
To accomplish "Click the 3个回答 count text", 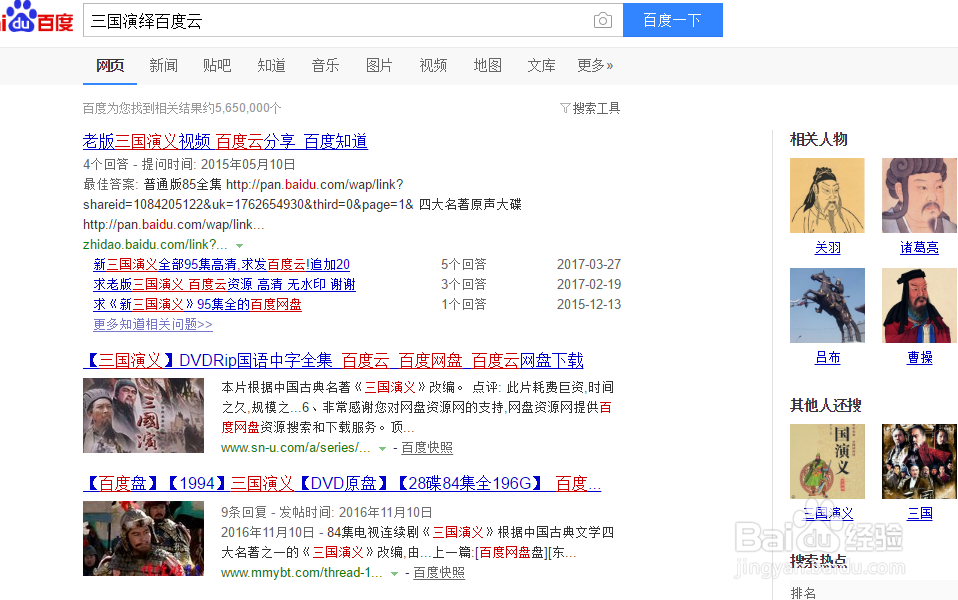I will click(x=464, y=285).
